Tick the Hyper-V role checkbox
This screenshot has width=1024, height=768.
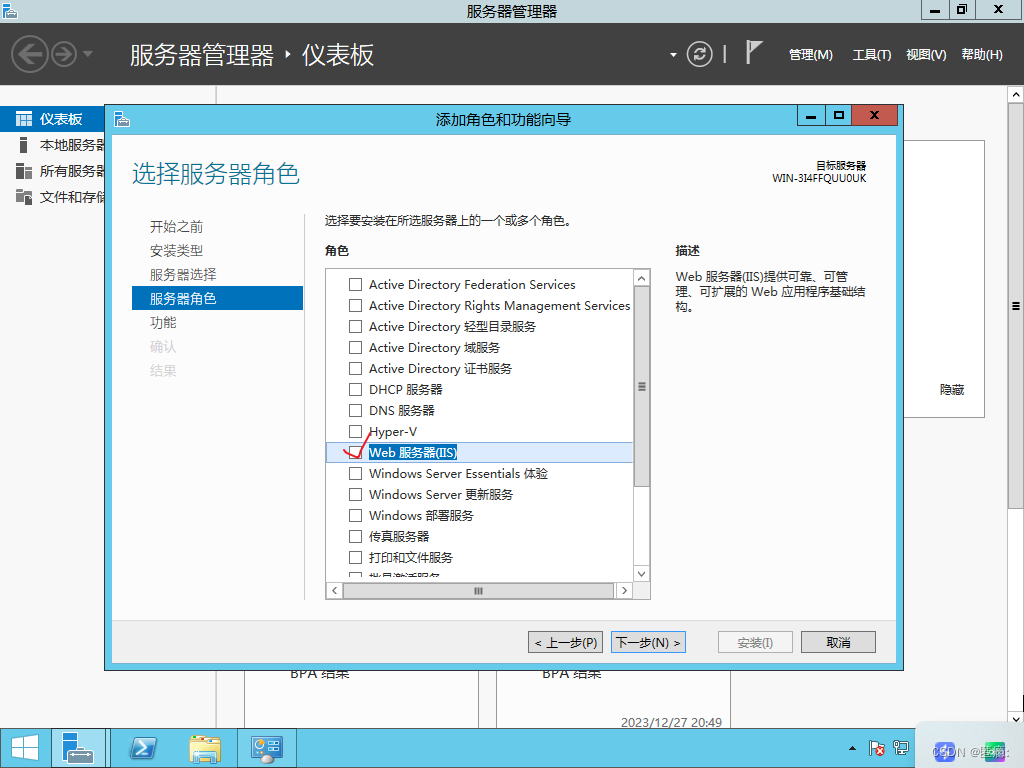[x=355, y=432]
